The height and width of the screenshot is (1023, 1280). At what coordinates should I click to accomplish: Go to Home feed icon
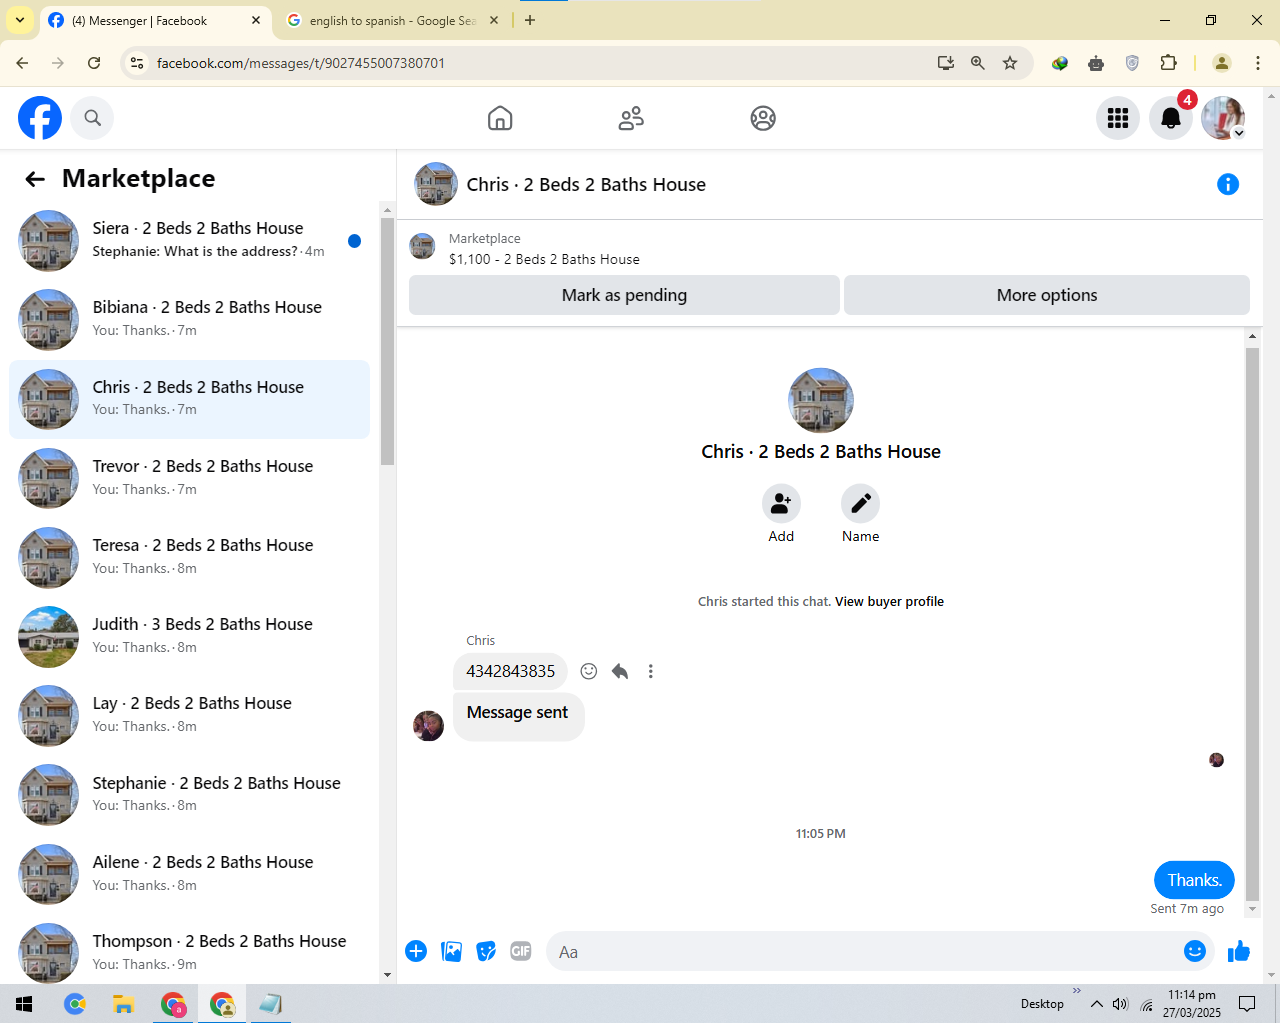click(500, 118)
